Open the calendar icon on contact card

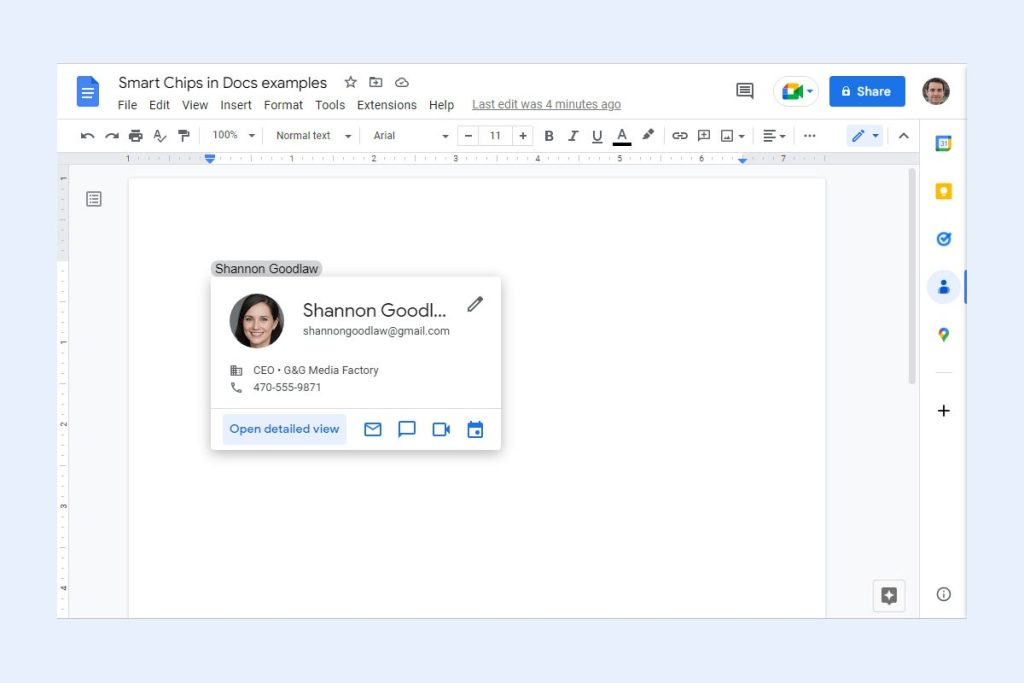475,429
